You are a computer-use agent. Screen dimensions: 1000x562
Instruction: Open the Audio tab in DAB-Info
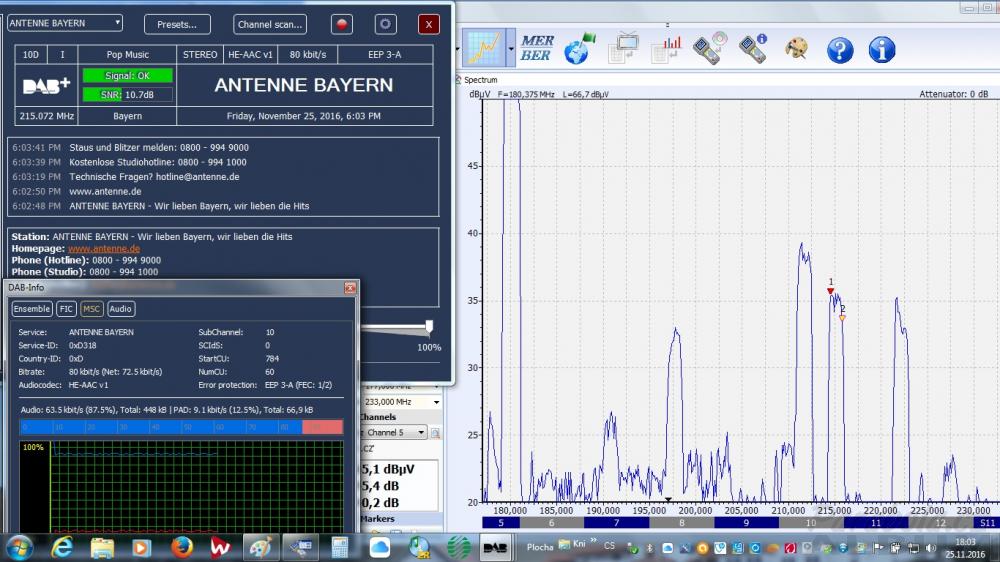pyautogui.click(x=121, y=309)
